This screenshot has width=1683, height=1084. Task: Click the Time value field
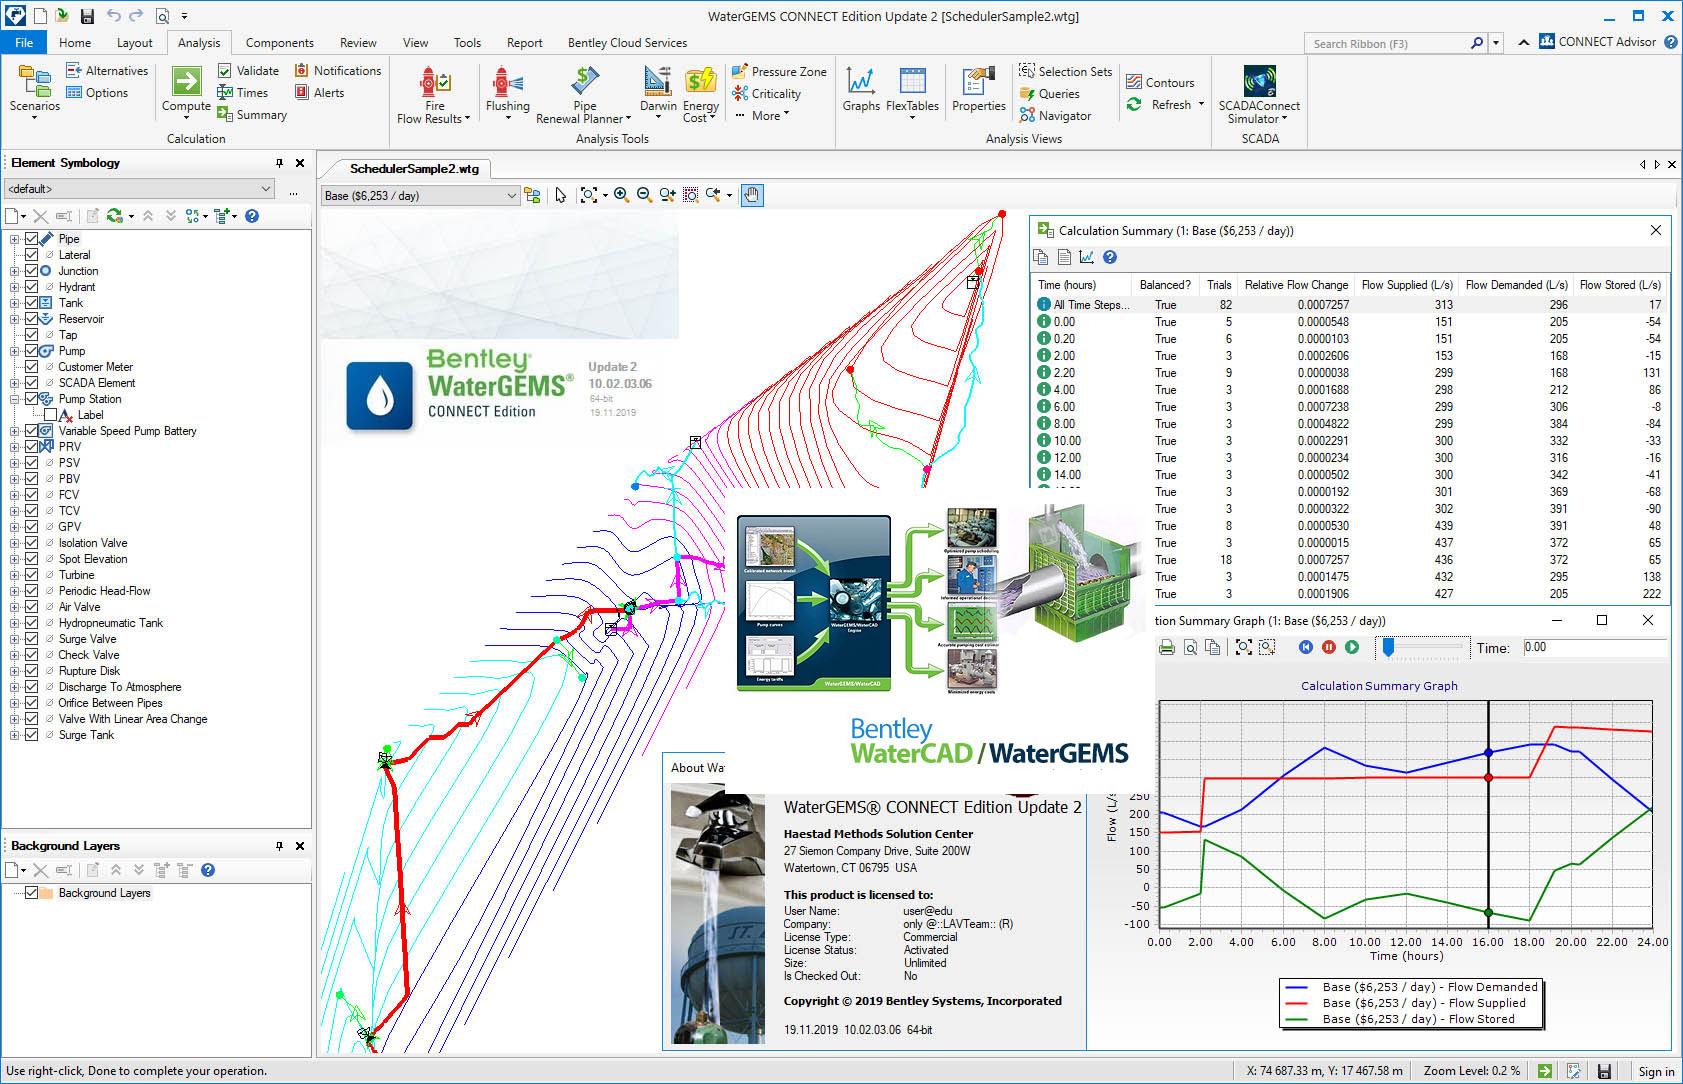(x=1594, y=648)
